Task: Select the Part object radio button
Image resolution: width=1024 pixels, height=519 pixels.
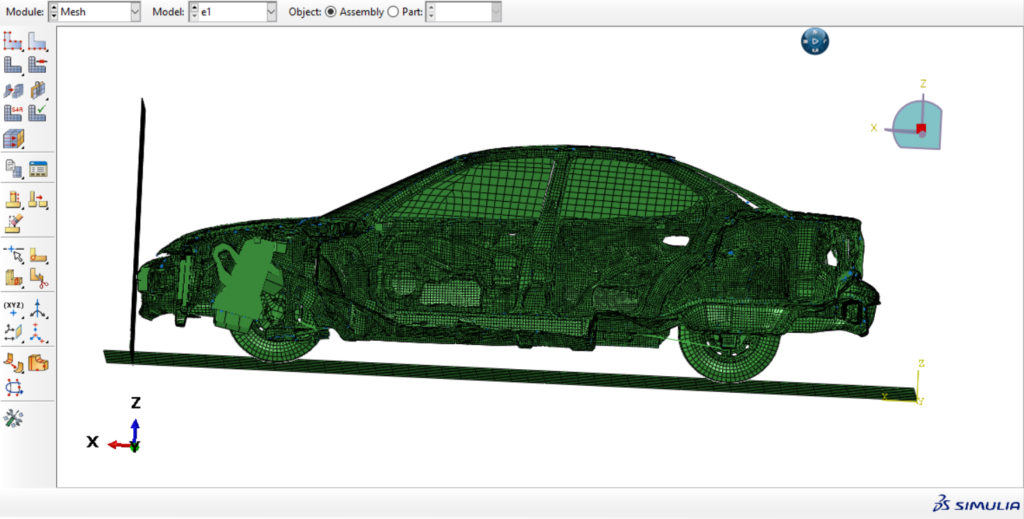Action: point(392,12)
